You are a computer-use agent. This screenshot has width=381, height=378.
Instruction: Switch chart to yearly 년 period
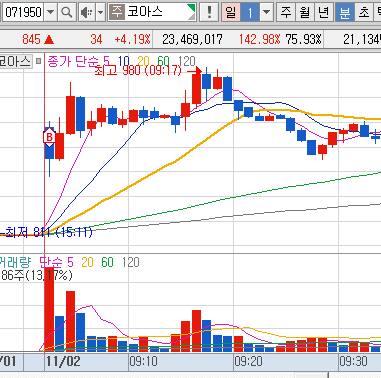(324, 12)
